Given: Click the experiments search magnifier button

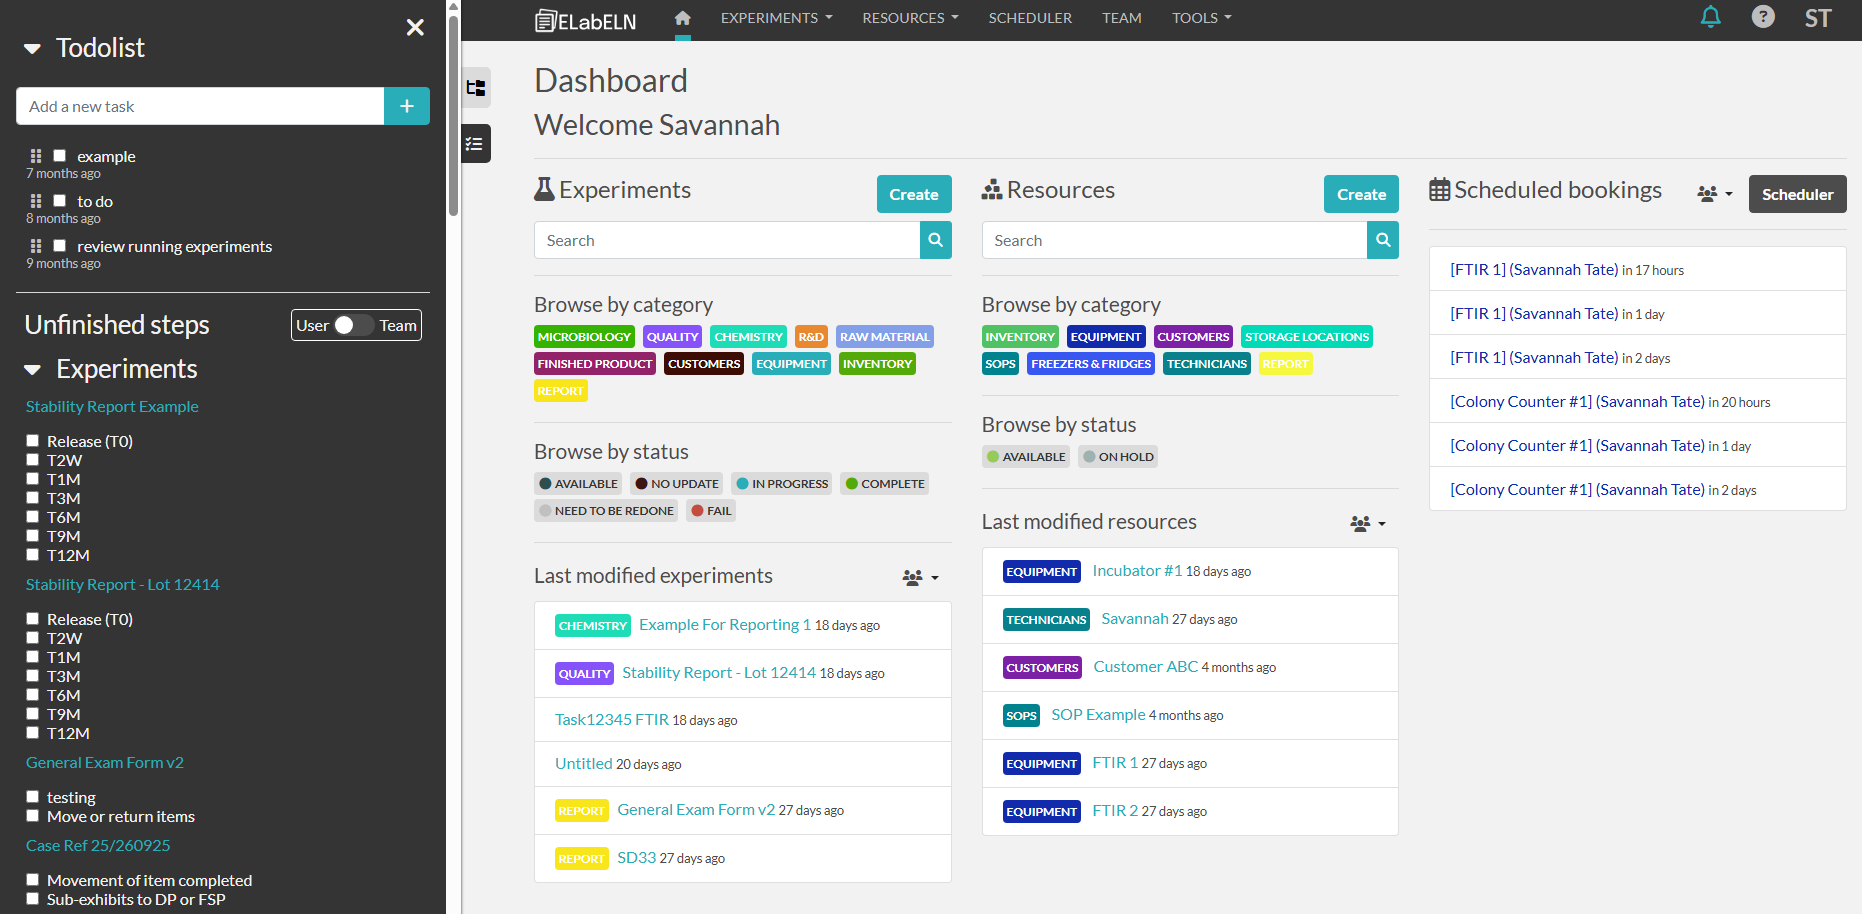Looking at the screenshot, I should [x=935, y=240].
